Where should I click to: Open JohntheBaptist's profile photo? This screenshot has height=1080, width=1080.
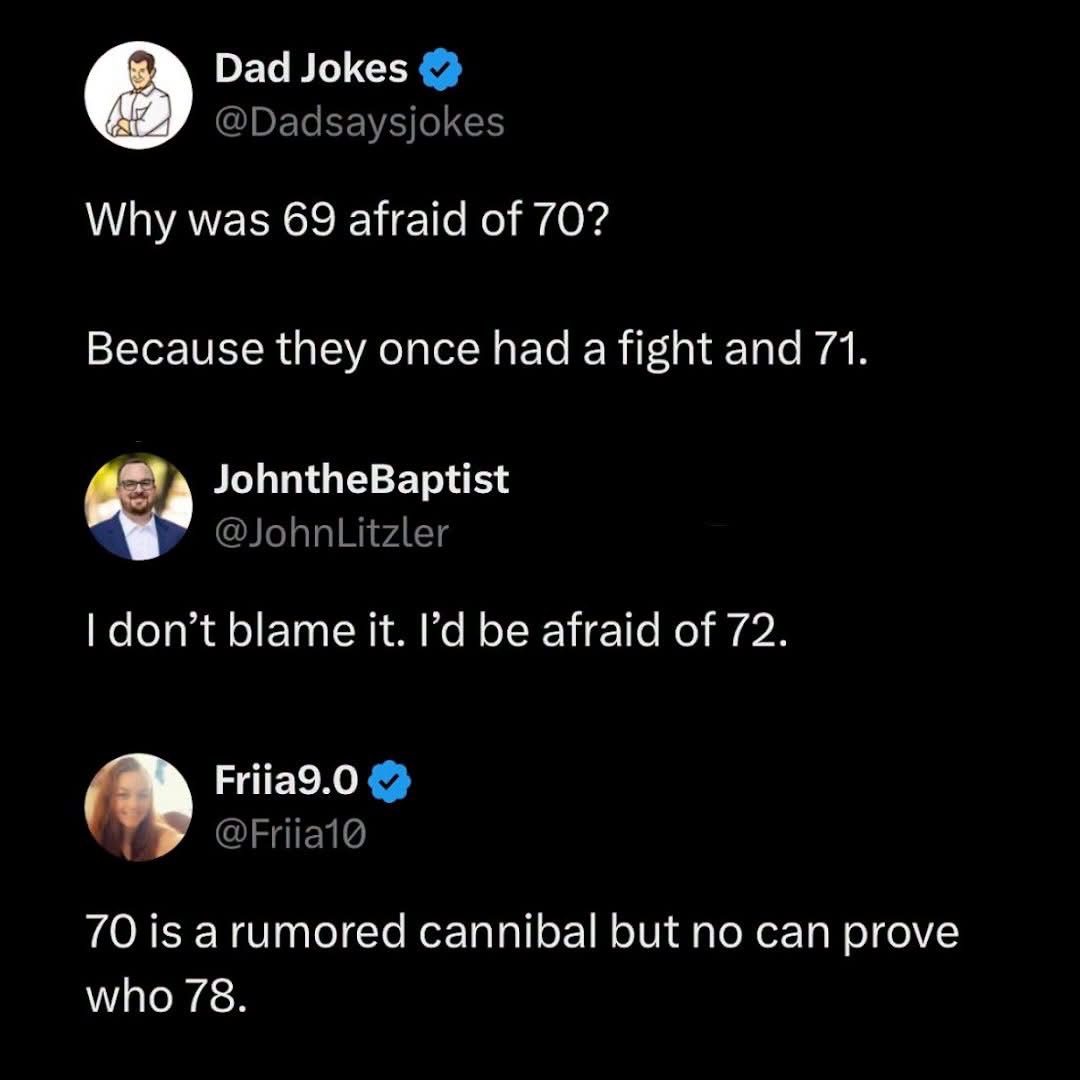[x=138, y=507]
